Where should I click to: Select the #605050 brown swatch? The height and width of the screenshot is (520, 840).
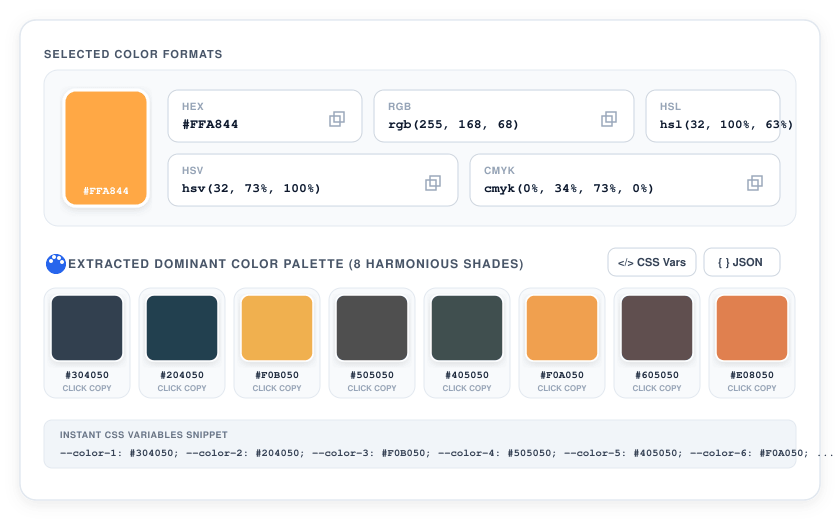[x=657, y=328]
